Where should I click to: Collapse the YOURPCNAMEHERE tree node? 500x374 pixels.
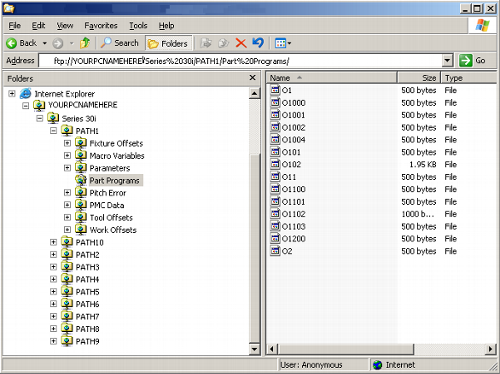pos(25,106)
